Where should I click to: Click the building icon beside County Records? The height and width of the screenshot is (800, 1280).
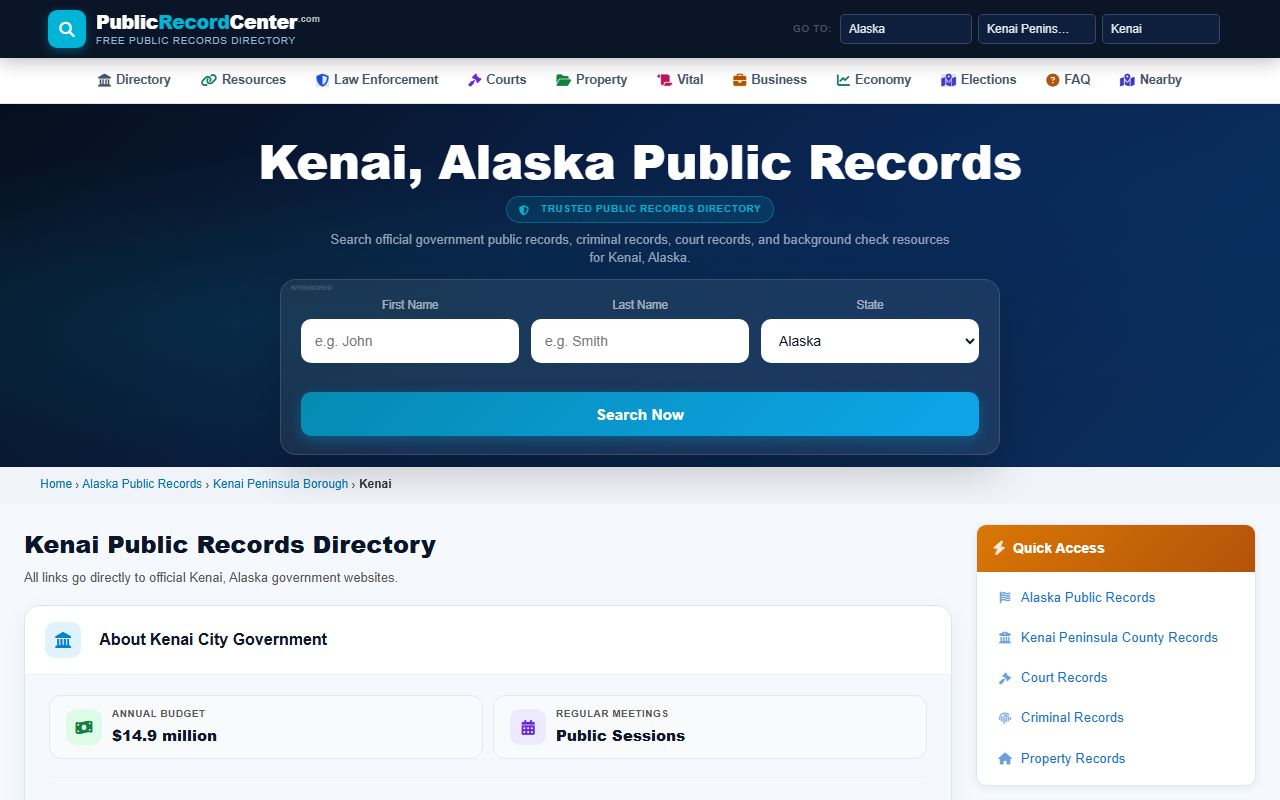(1005, 638)
